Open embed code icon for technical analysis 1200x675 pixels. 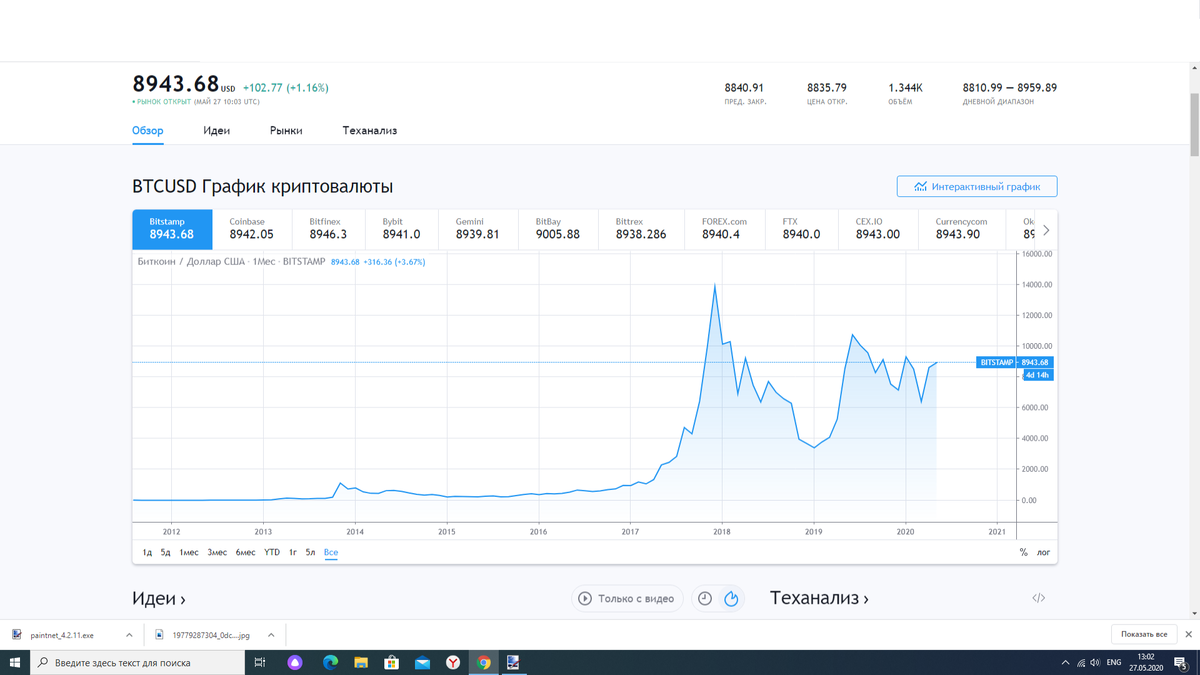[1039, 598]
